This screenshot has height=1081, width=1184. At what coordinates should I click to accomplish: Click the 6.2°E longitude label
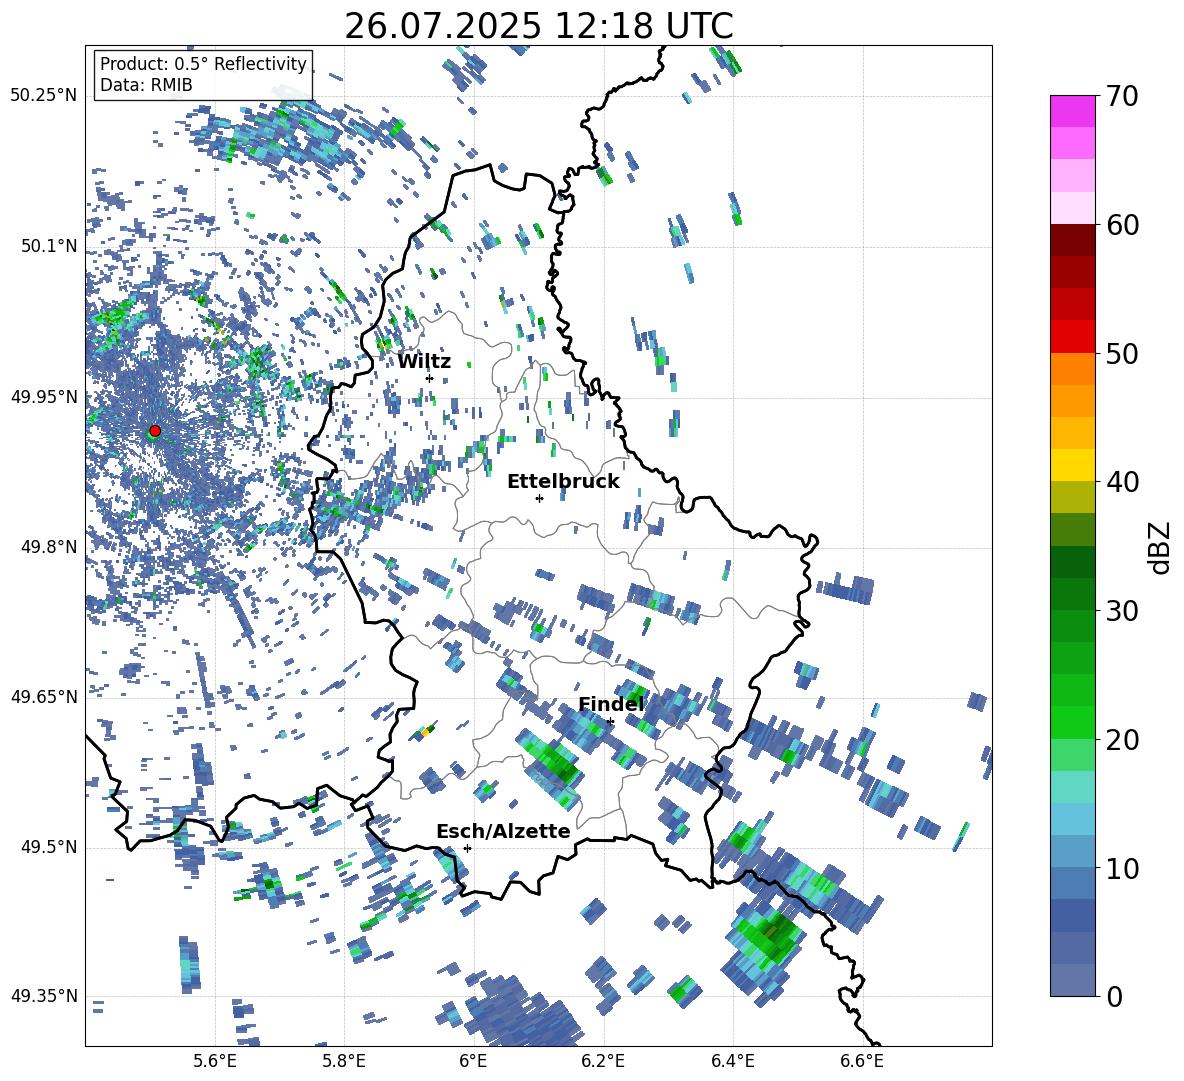[x=603, y=1062]
